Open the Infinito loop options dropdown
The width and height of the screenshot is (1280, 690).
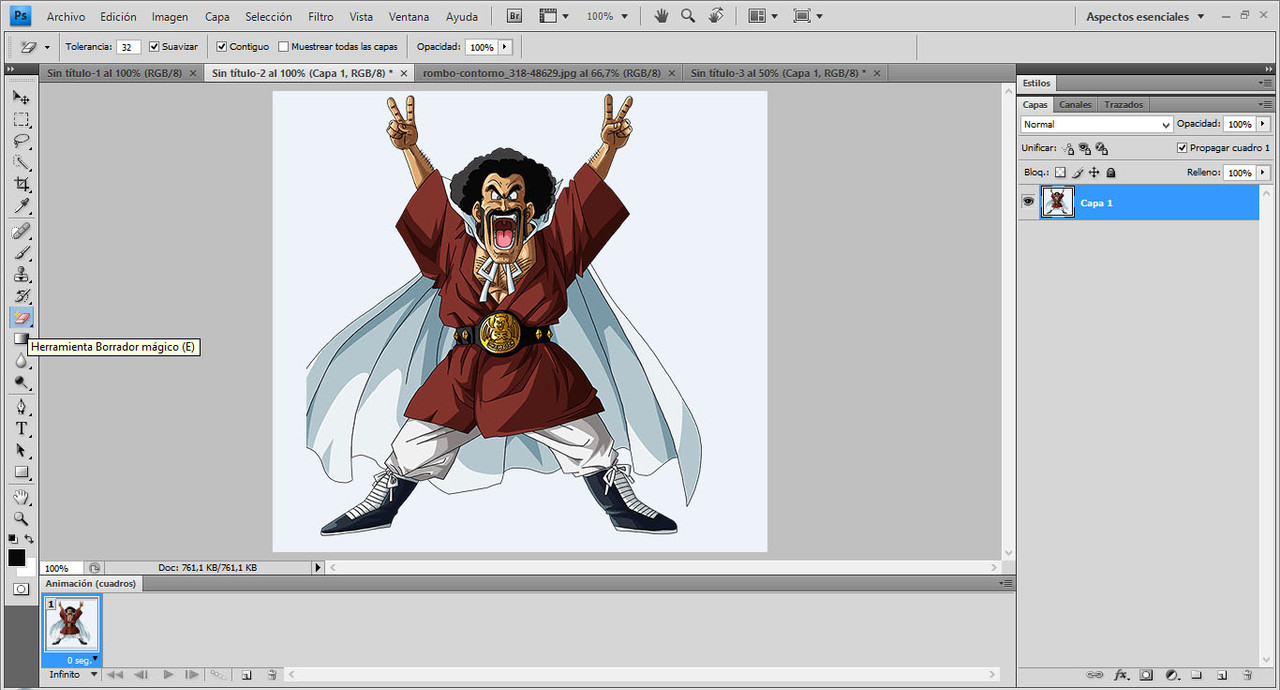[74, 675]
